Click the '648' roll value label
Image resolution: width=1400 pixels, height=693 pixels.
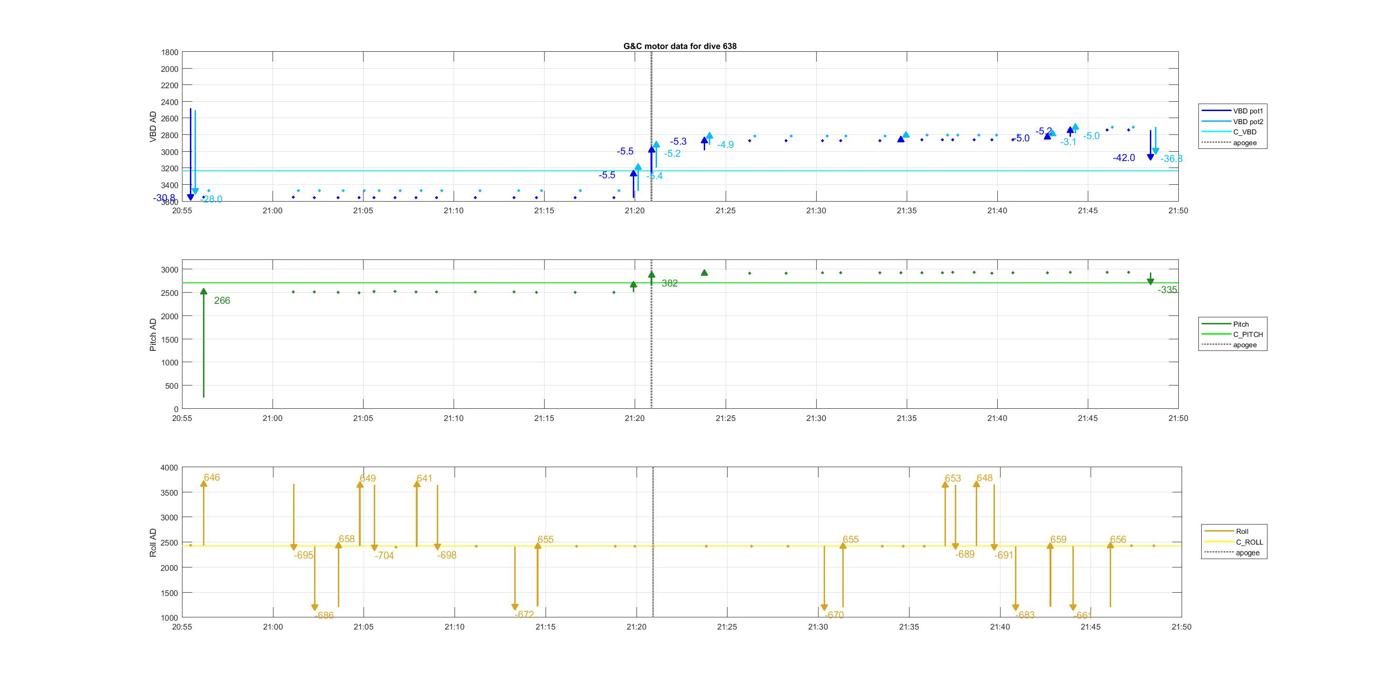(985, 478)
